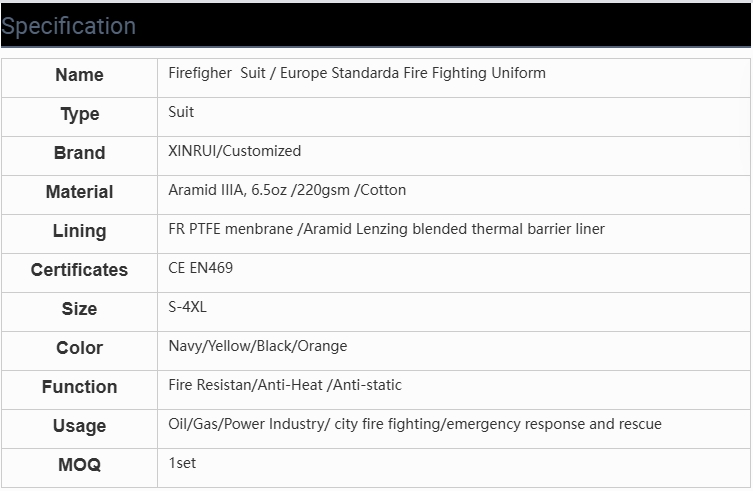Click the Name row label
Image resolution: width=753 pixels, height=491 pixels.
click(x=79, y=75)
